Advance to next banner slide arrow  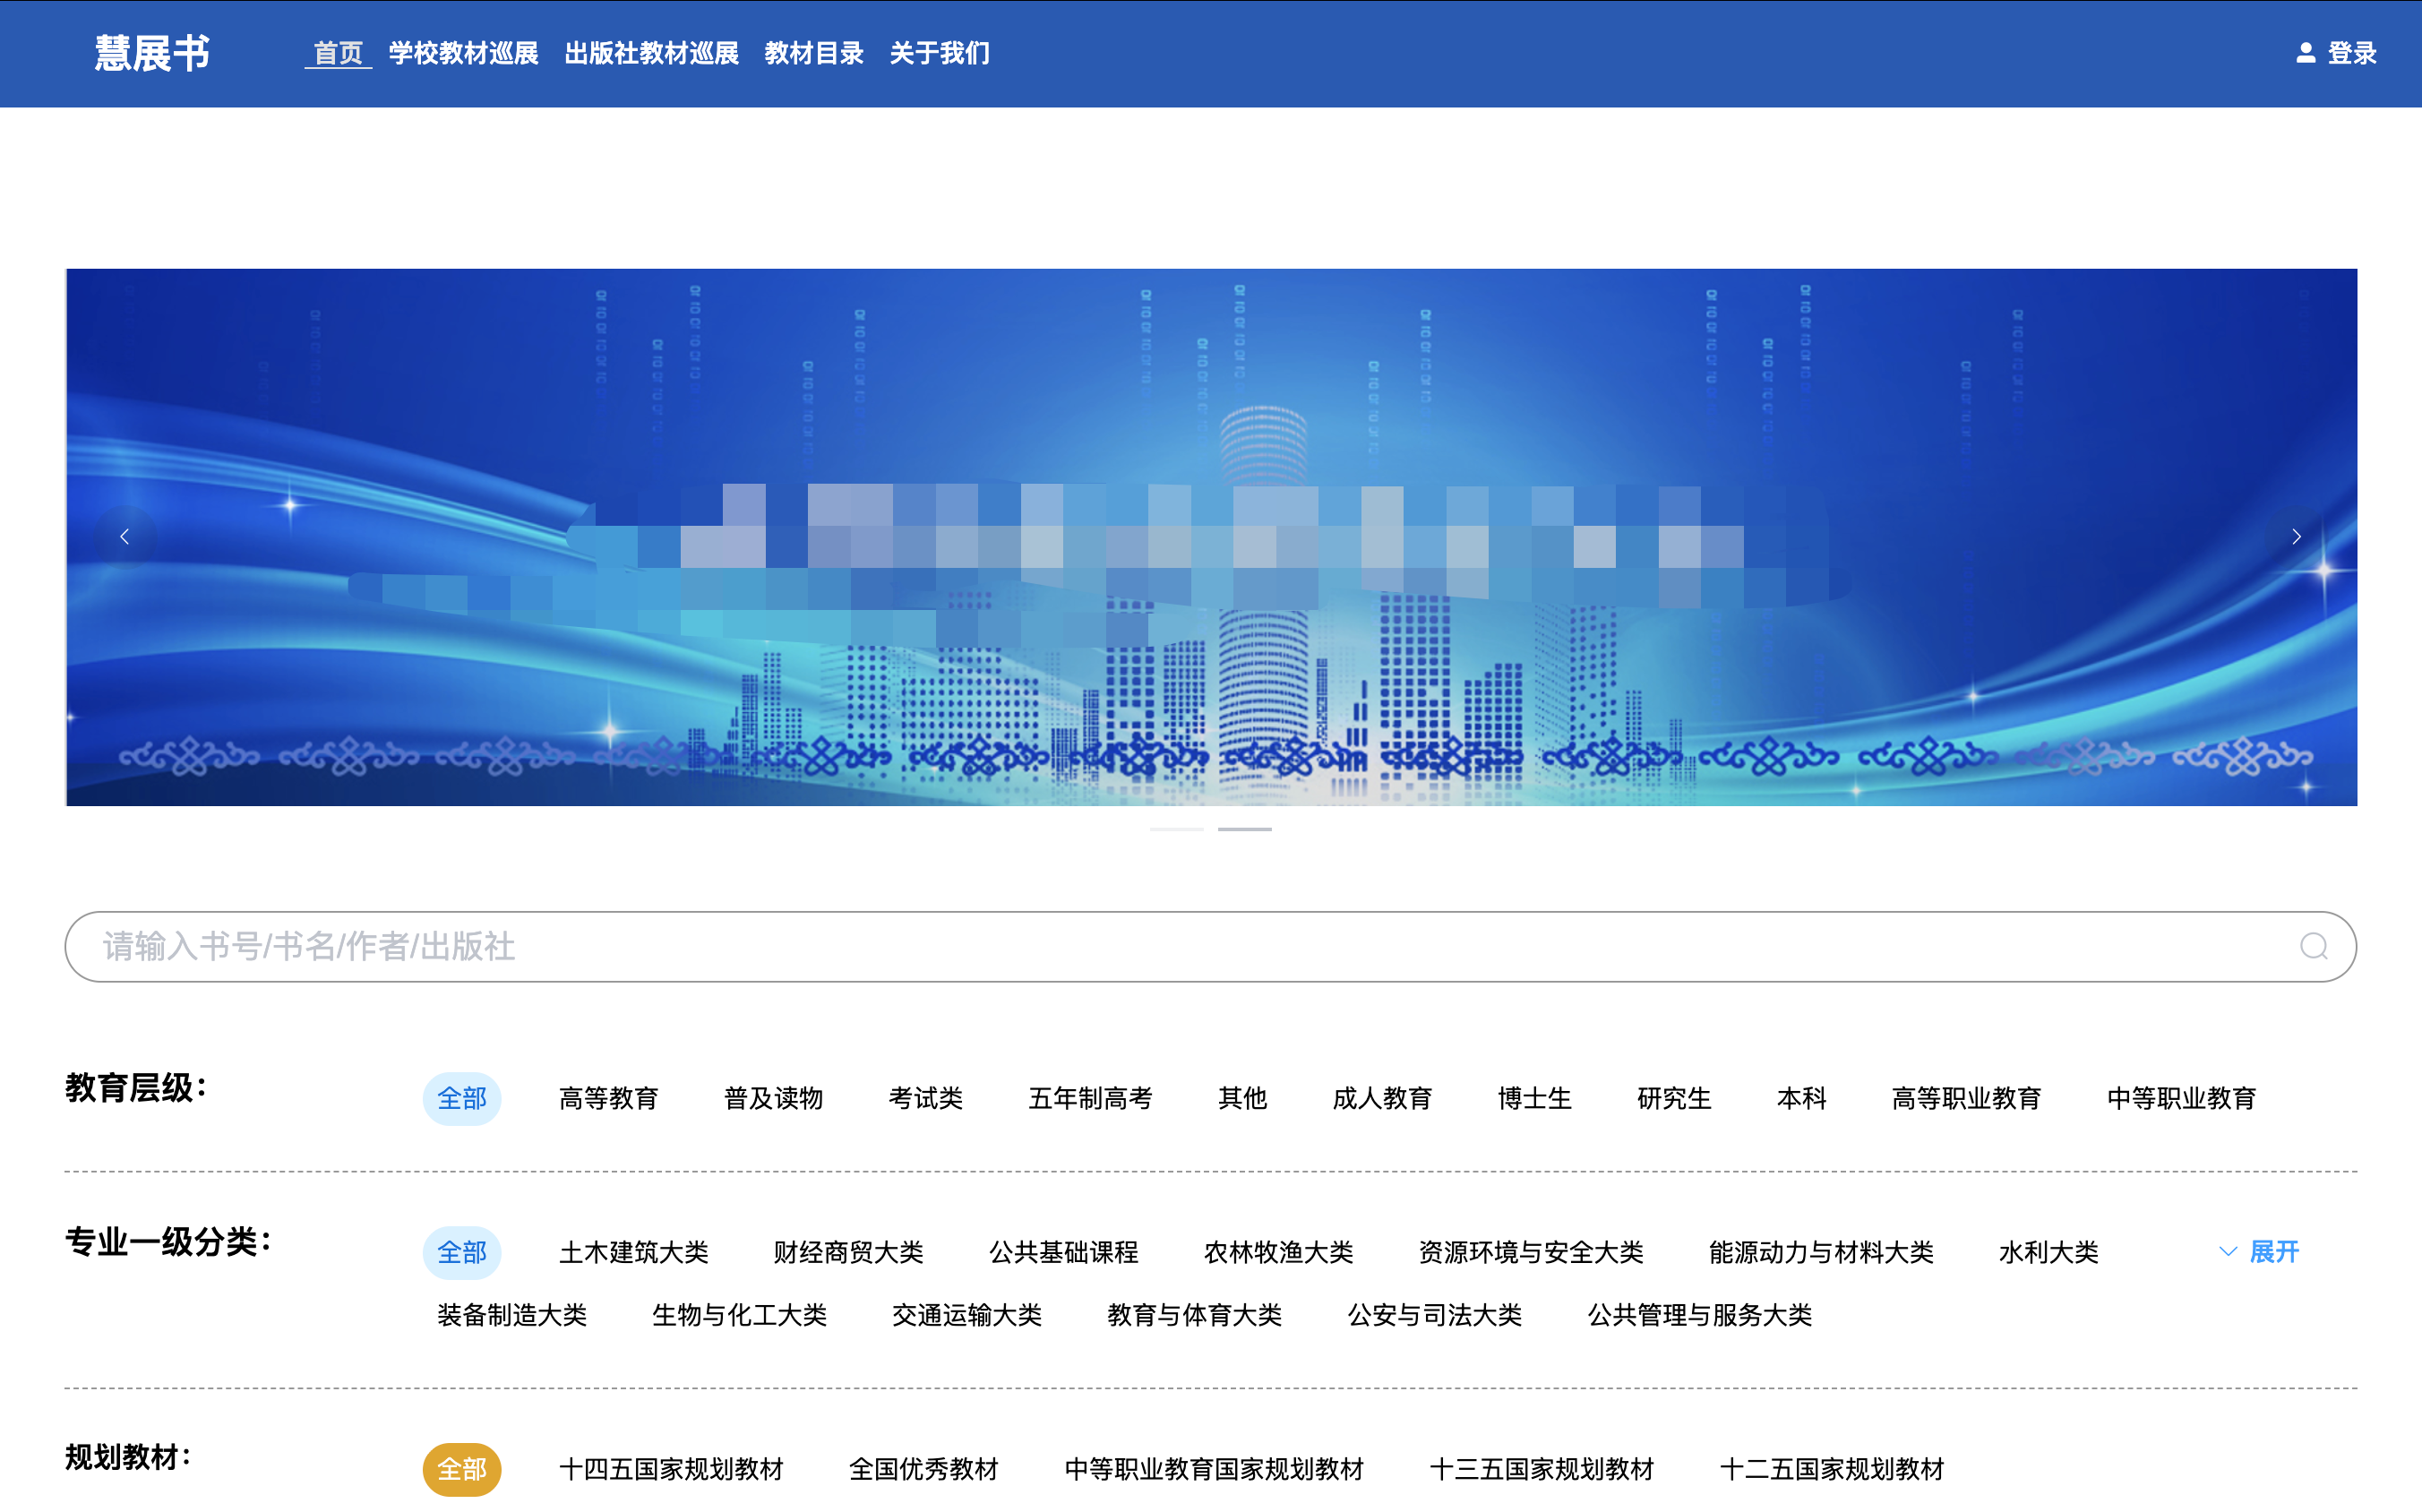click(2296, 537)
